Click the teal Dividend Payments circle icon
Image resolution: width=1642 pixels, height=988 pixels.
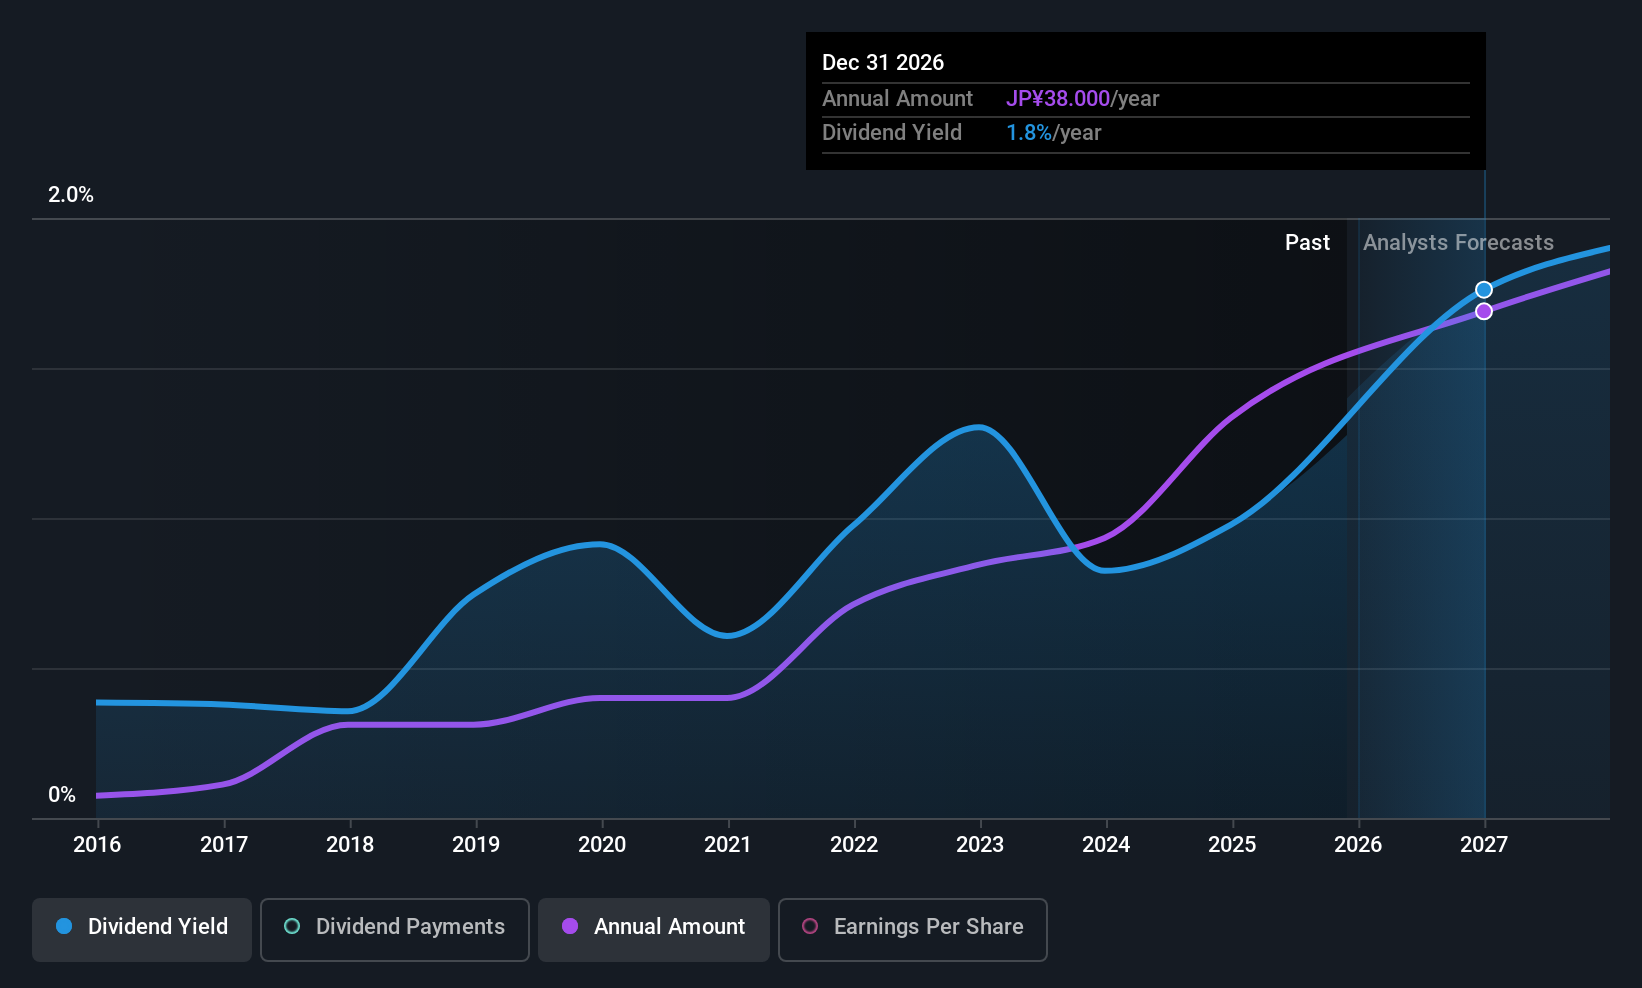tap(292, 927)
